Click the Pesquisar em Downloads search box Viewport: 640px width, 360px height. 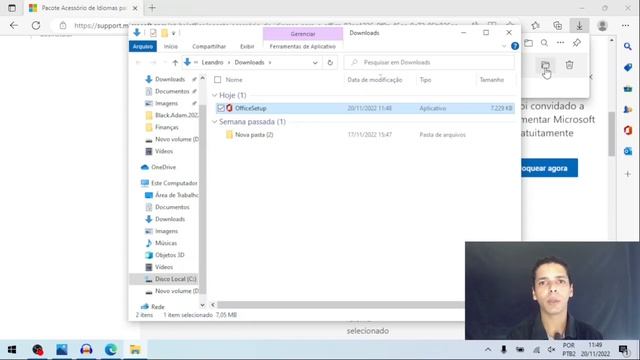429,62
